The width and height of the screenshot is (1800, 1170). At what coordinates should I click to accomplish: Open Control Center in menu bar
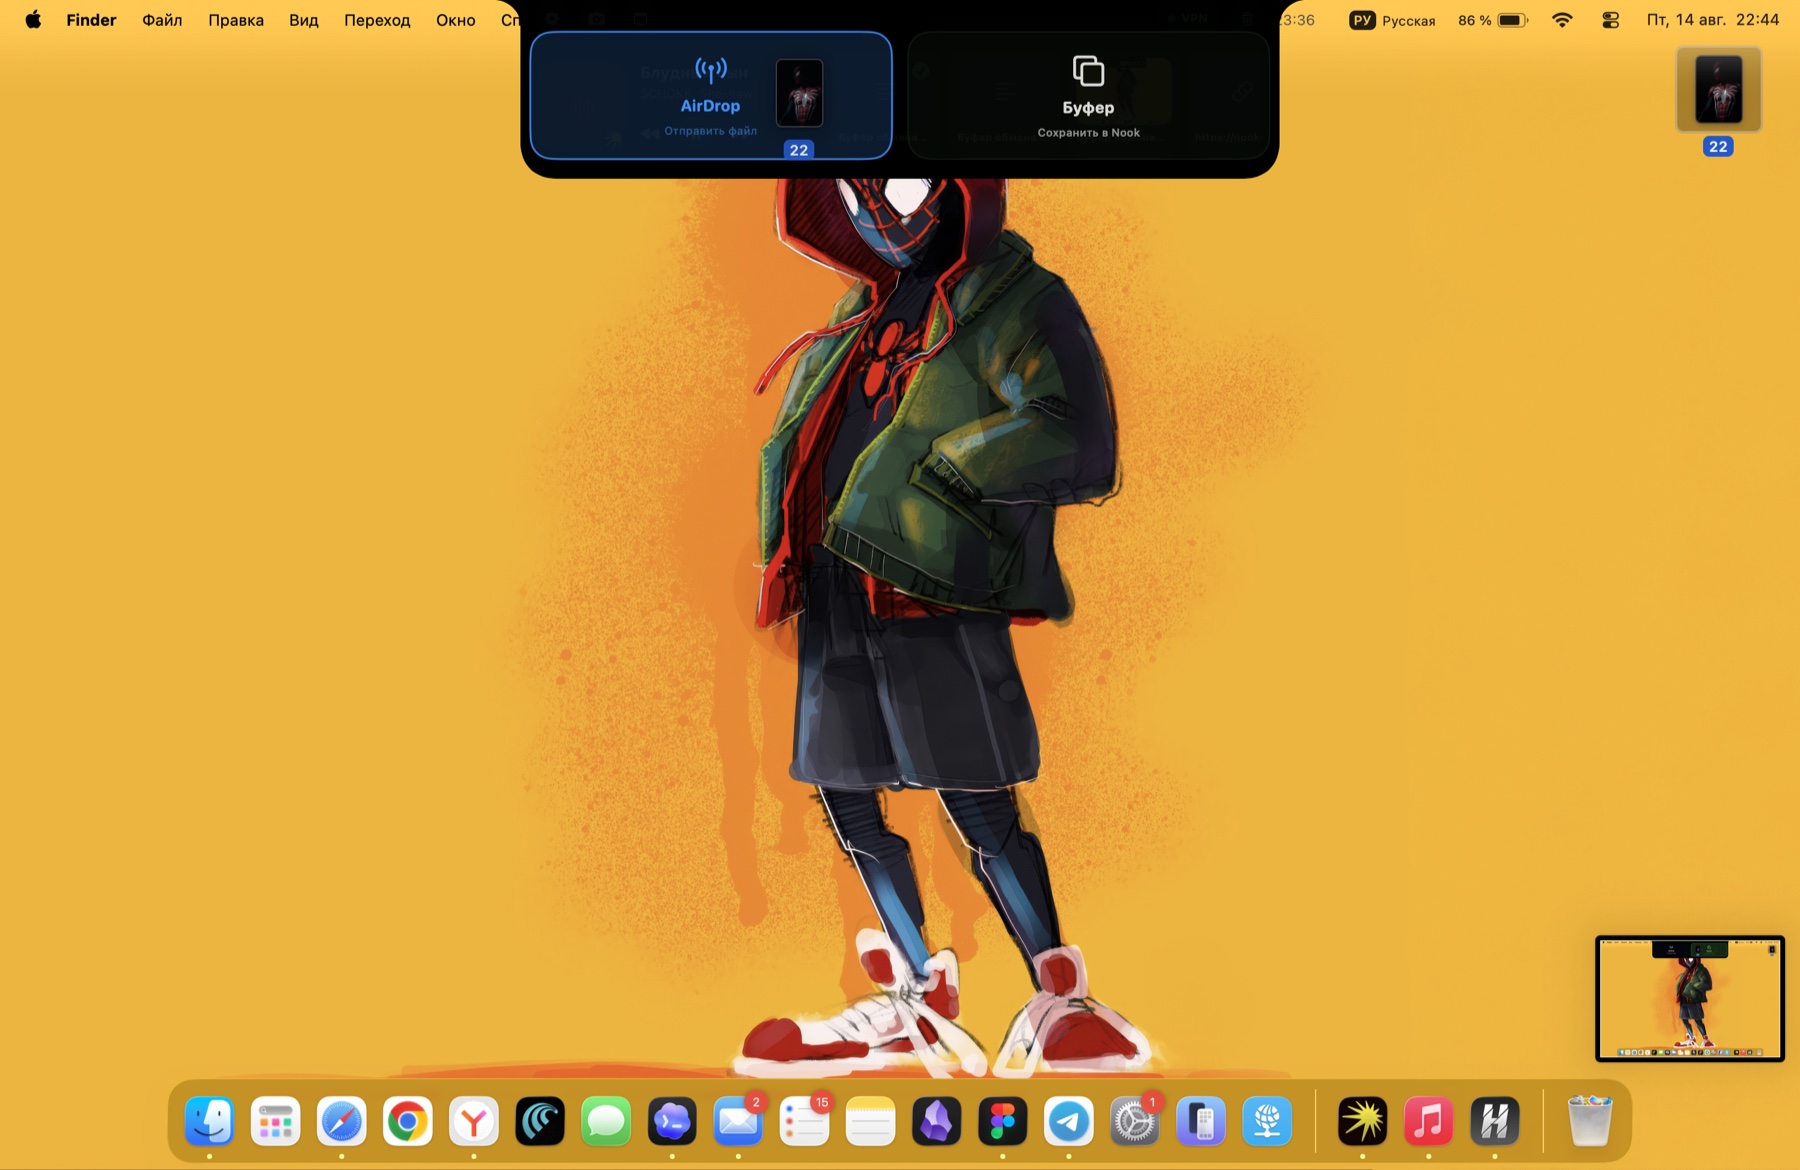pyautogui.click(x=1610, y=20)
